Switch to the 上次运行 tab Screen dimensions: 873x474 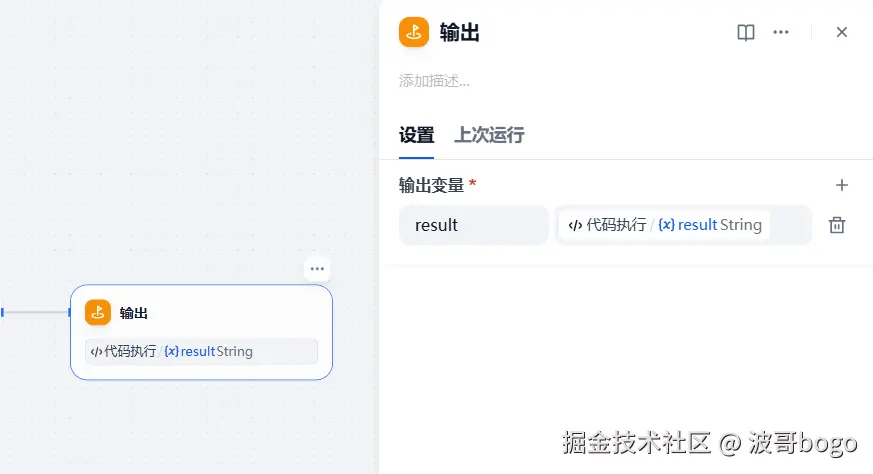click(x=489, y=135)
